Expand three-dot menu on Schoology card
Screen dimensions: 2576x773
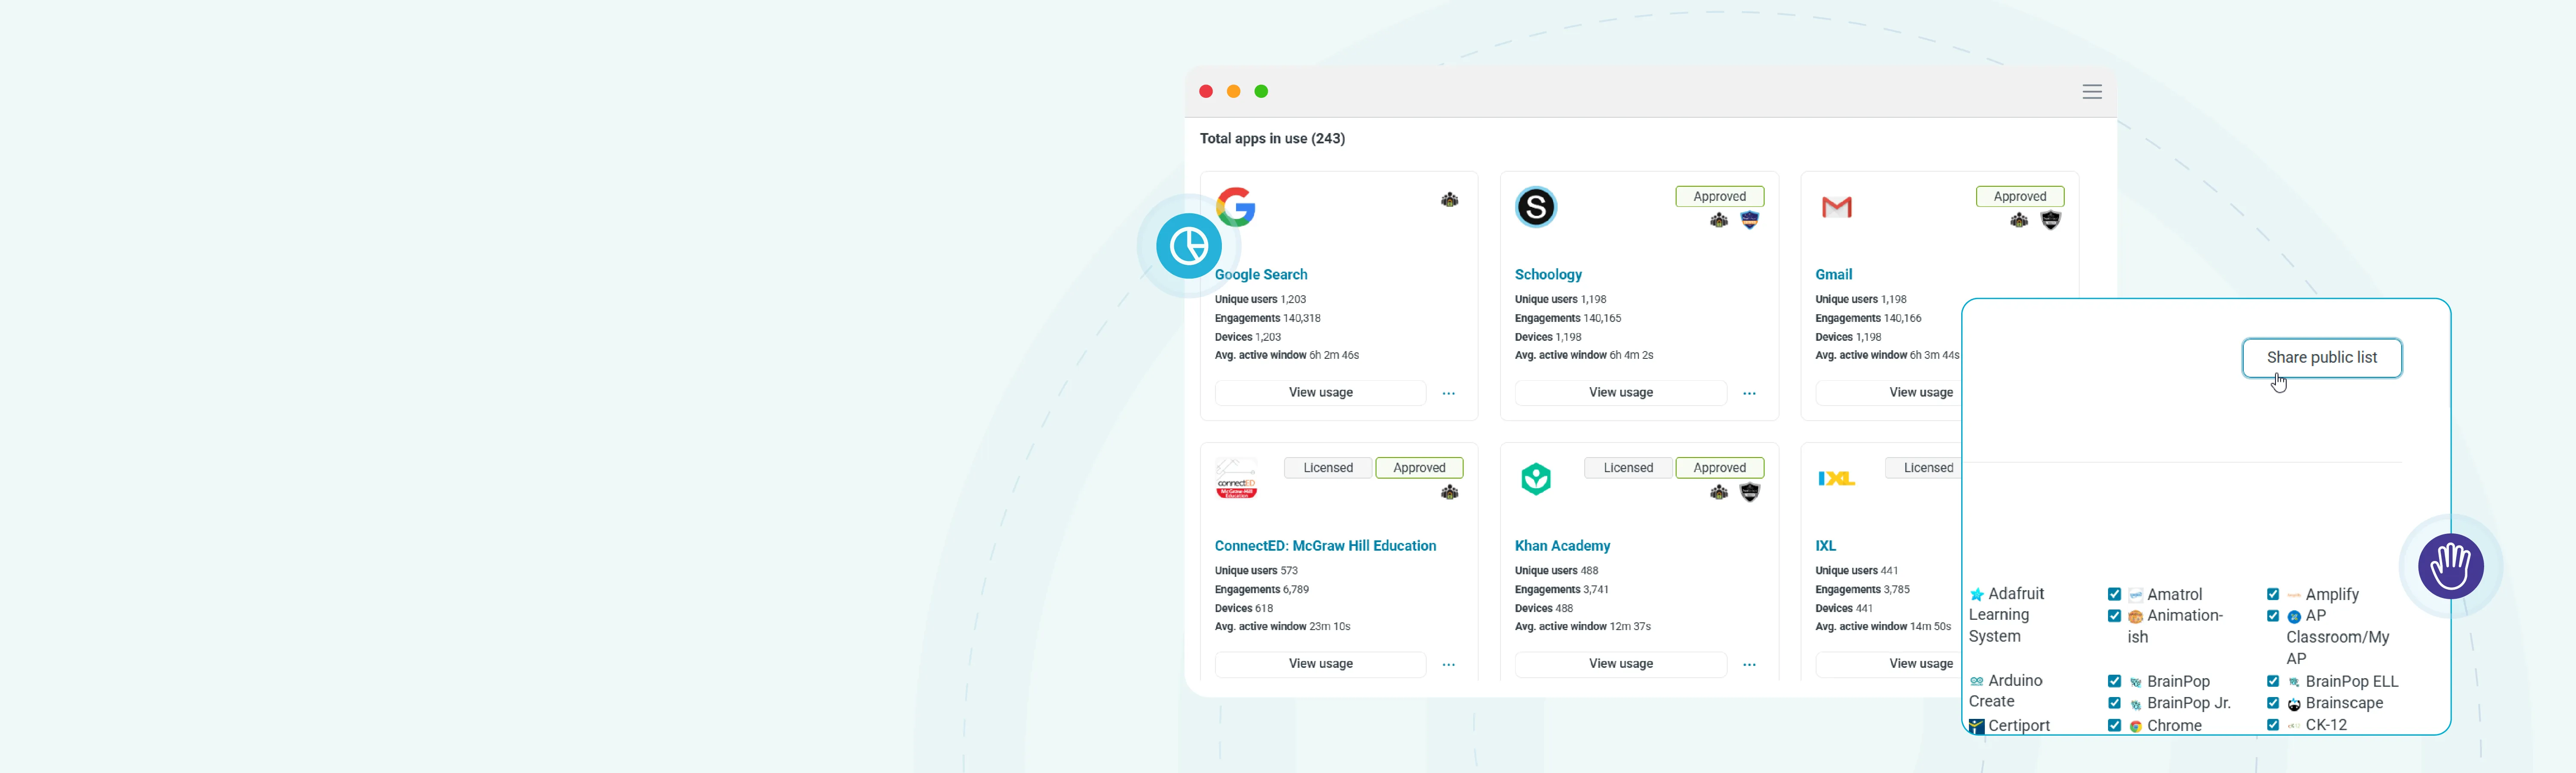(x=1749, y=393)
